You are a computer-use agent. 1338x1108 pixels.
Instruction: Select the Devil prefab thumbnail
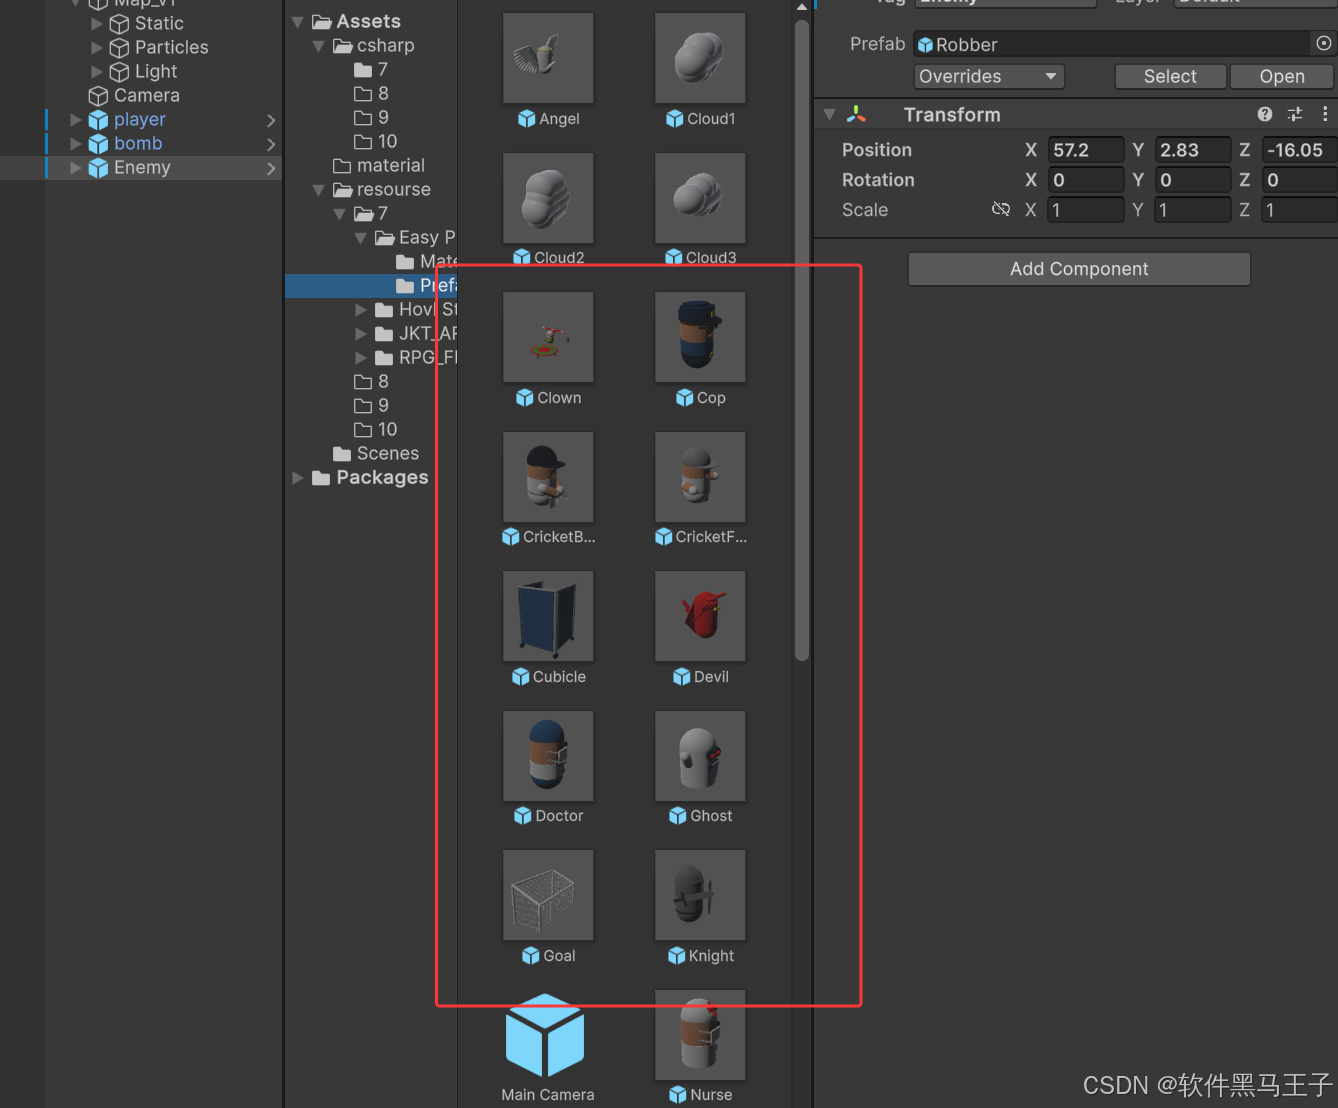point(700,616)
